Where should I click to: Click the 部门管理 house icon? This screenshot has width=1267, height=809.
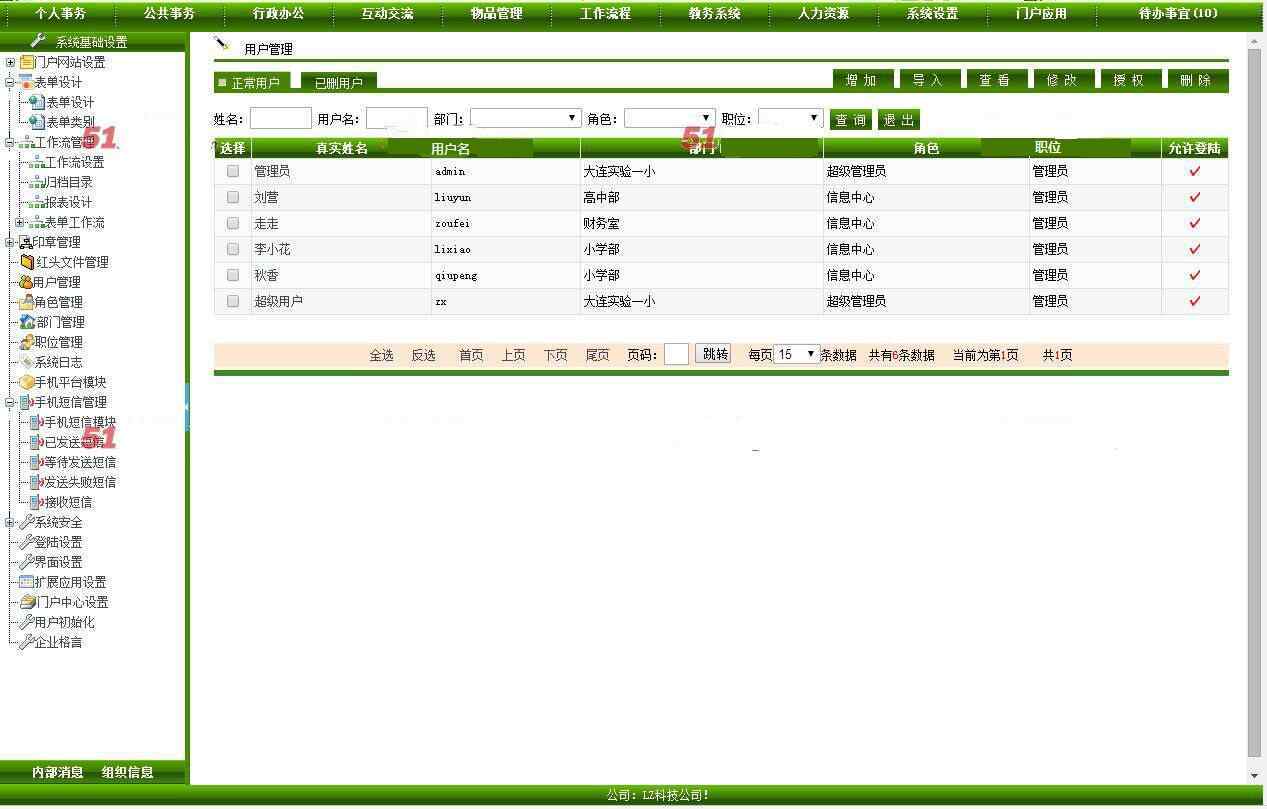tap(27, 322)
